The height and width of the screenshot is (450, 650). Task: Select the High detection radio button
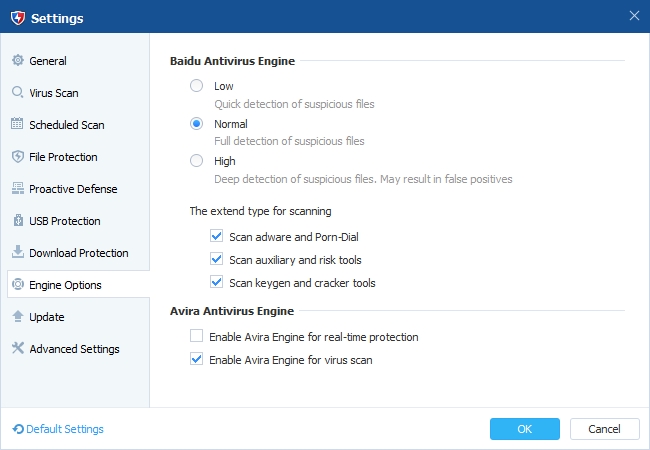197,161
